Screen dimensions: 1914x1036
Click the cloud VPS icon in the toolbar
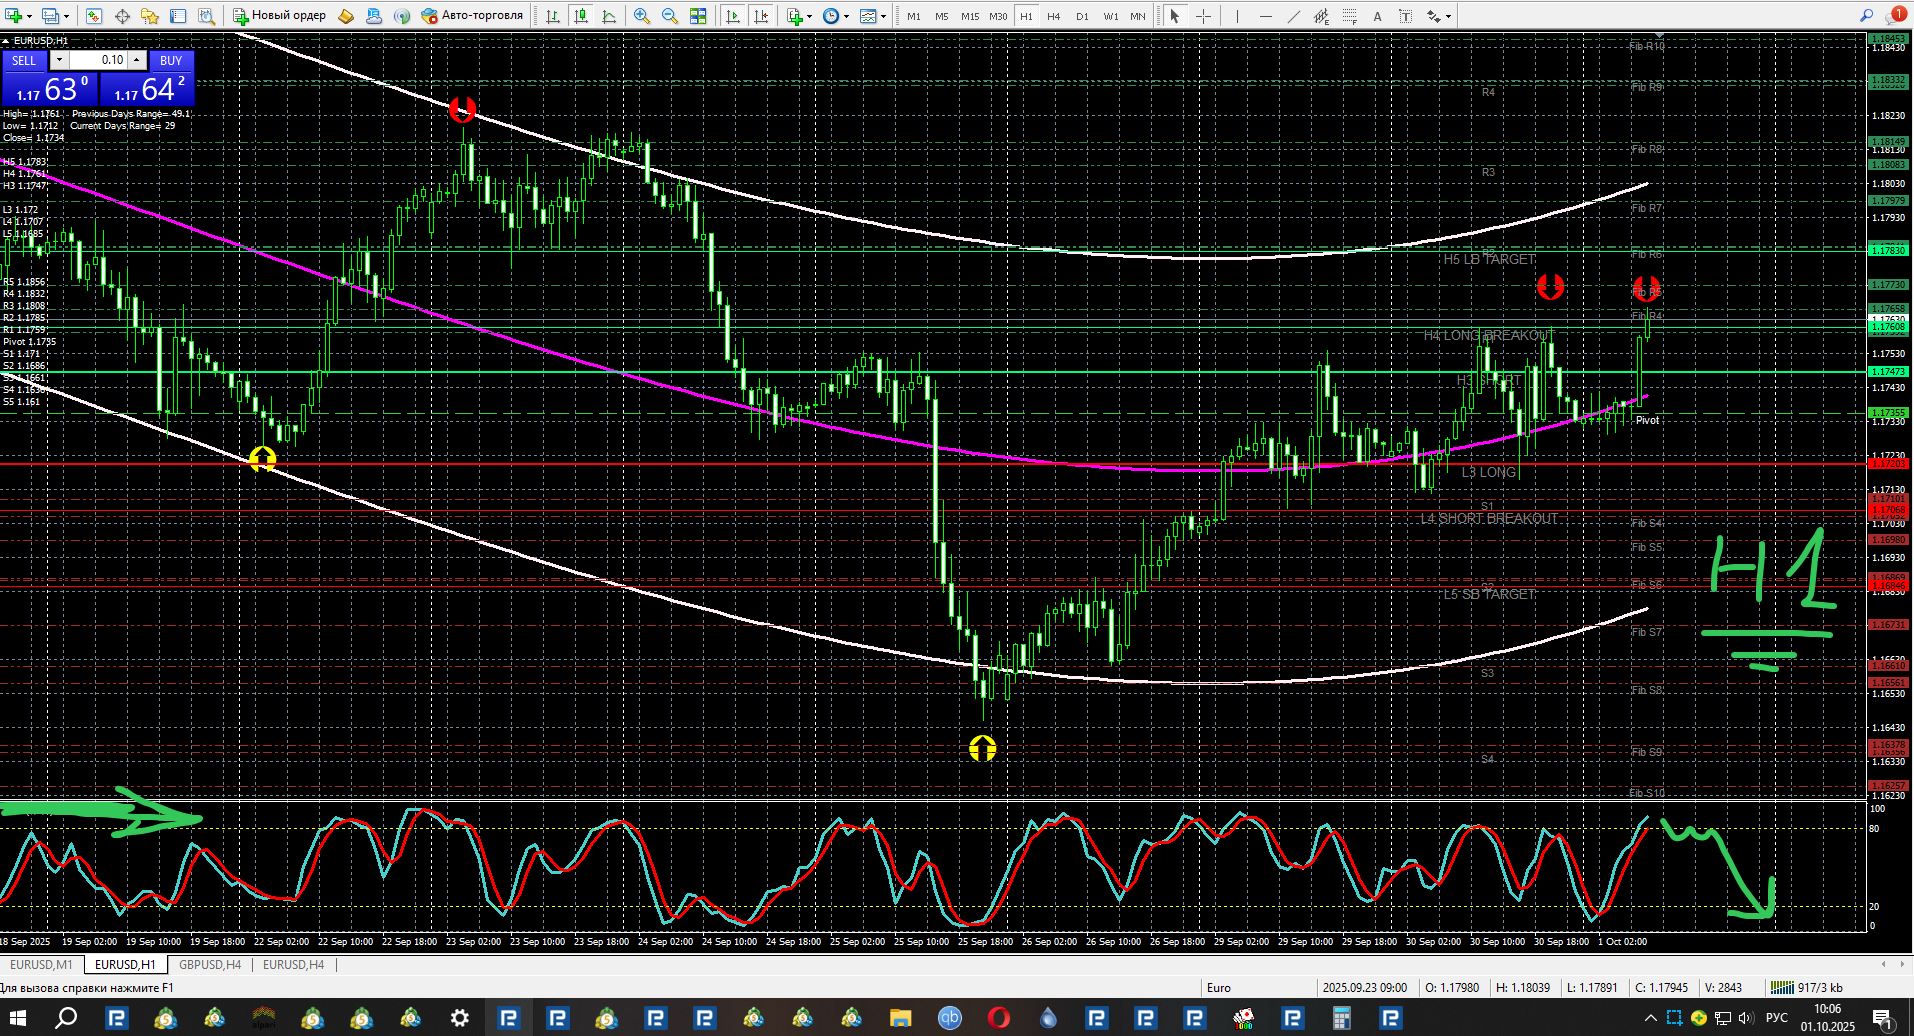point(374,16)
